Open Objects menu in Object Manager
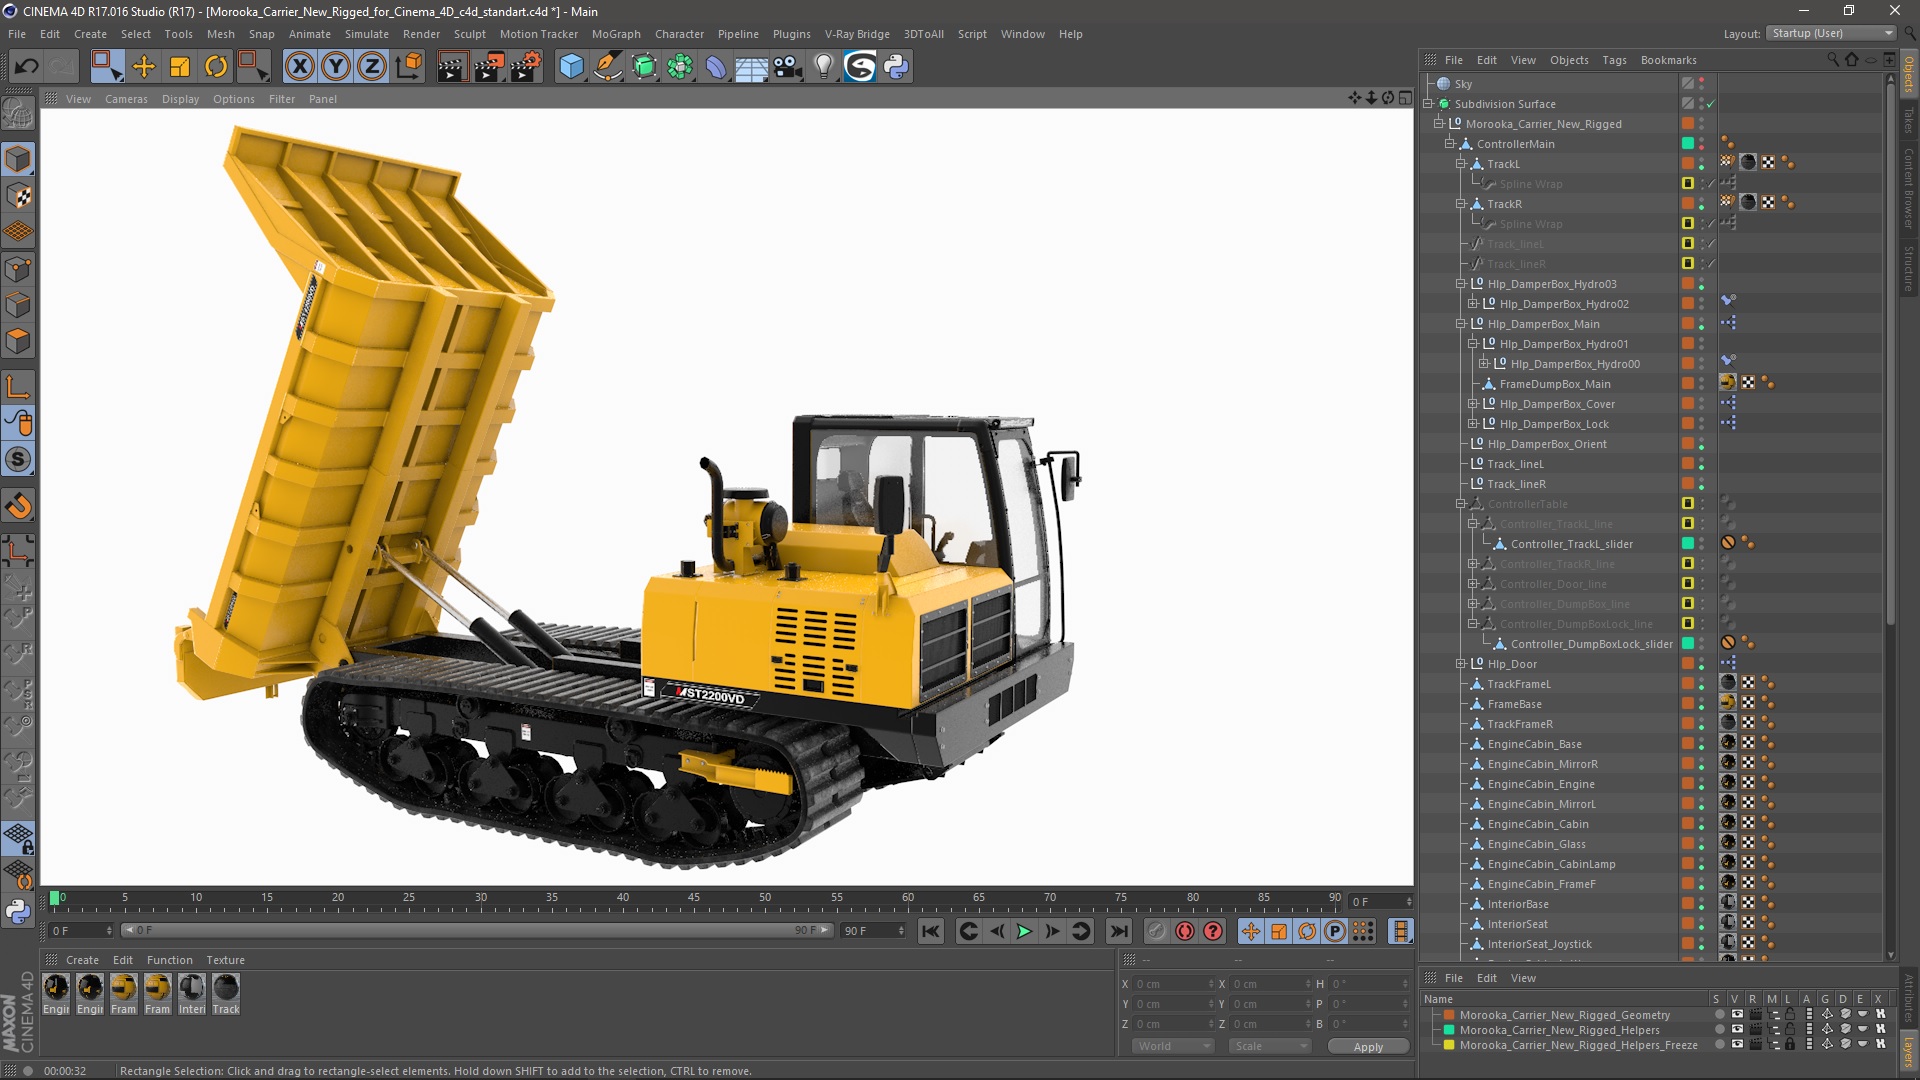The image size is (1920, 1080). (1569, 60)
